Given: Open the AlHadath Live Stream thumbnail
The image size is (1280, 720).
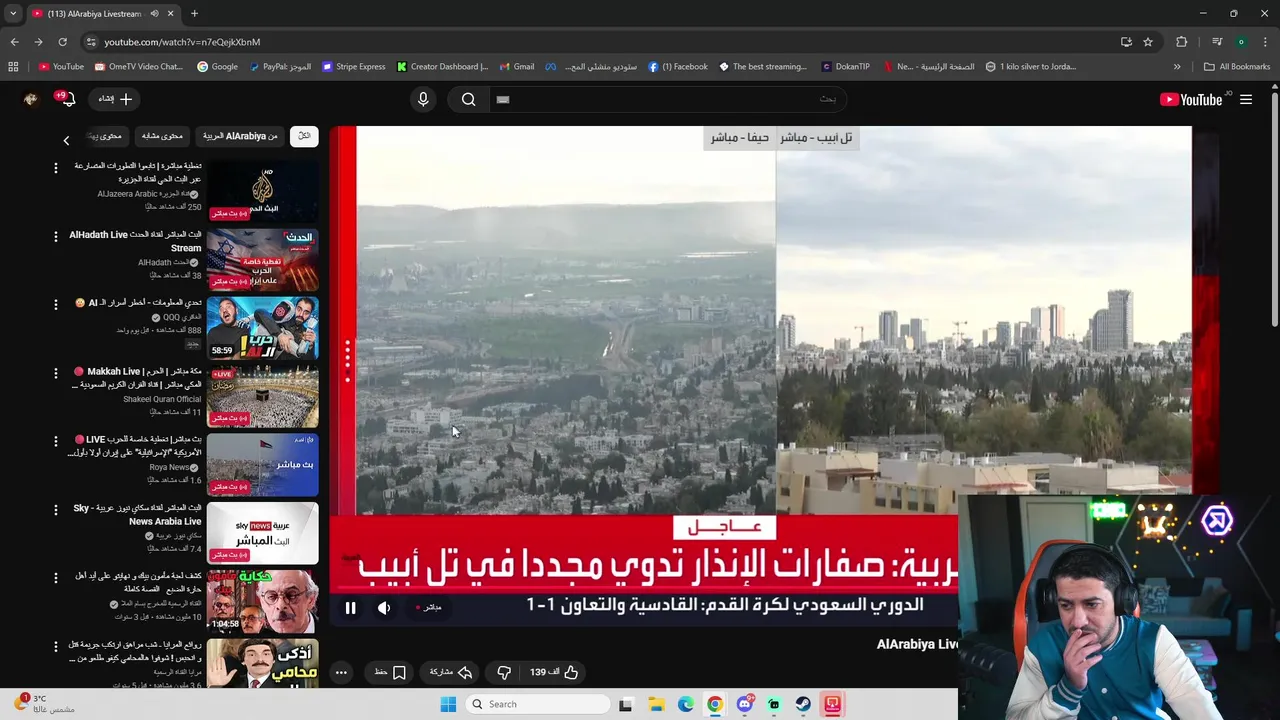Looking at the screenshot, I should [x=262, y=259].
